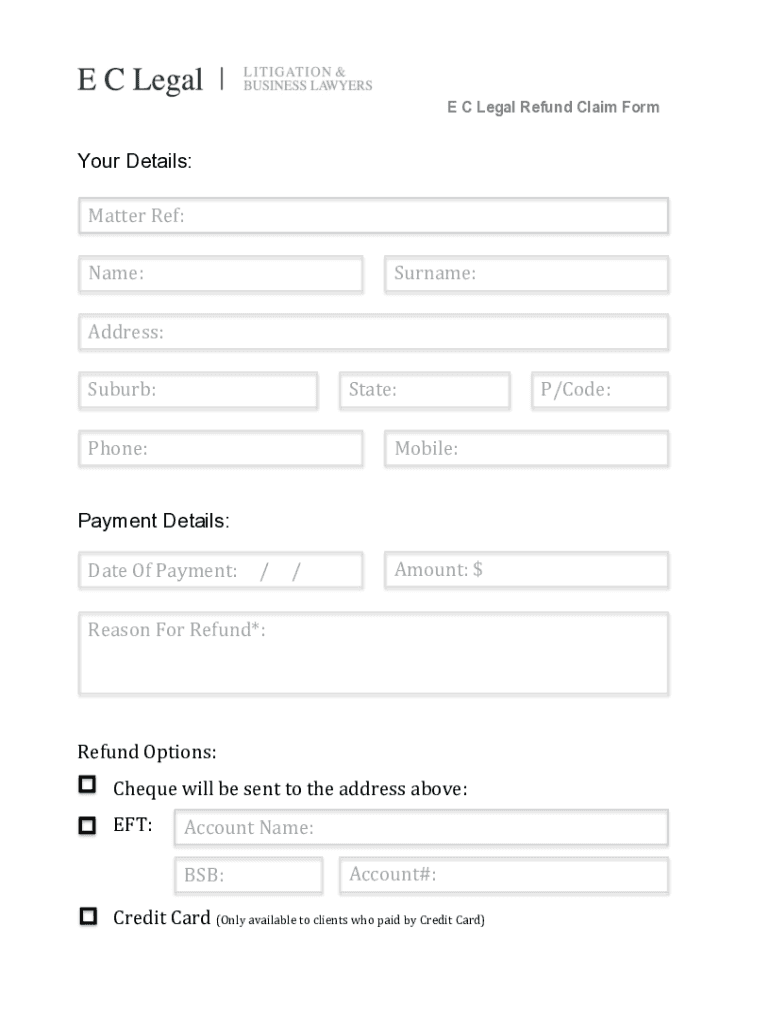Click the Matter Ref input field
The width and height of the screenshot is (770, 1024).
373,216
